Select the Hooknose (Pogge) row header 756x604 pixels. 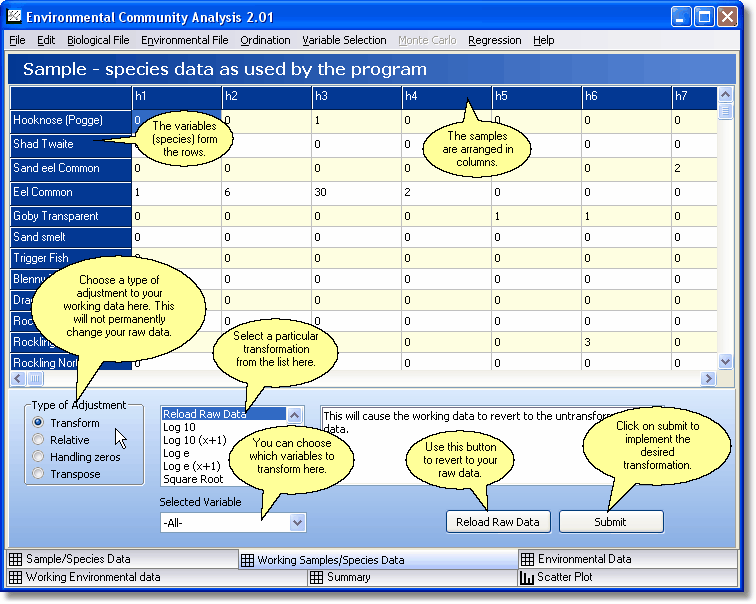tap(71, 121)
